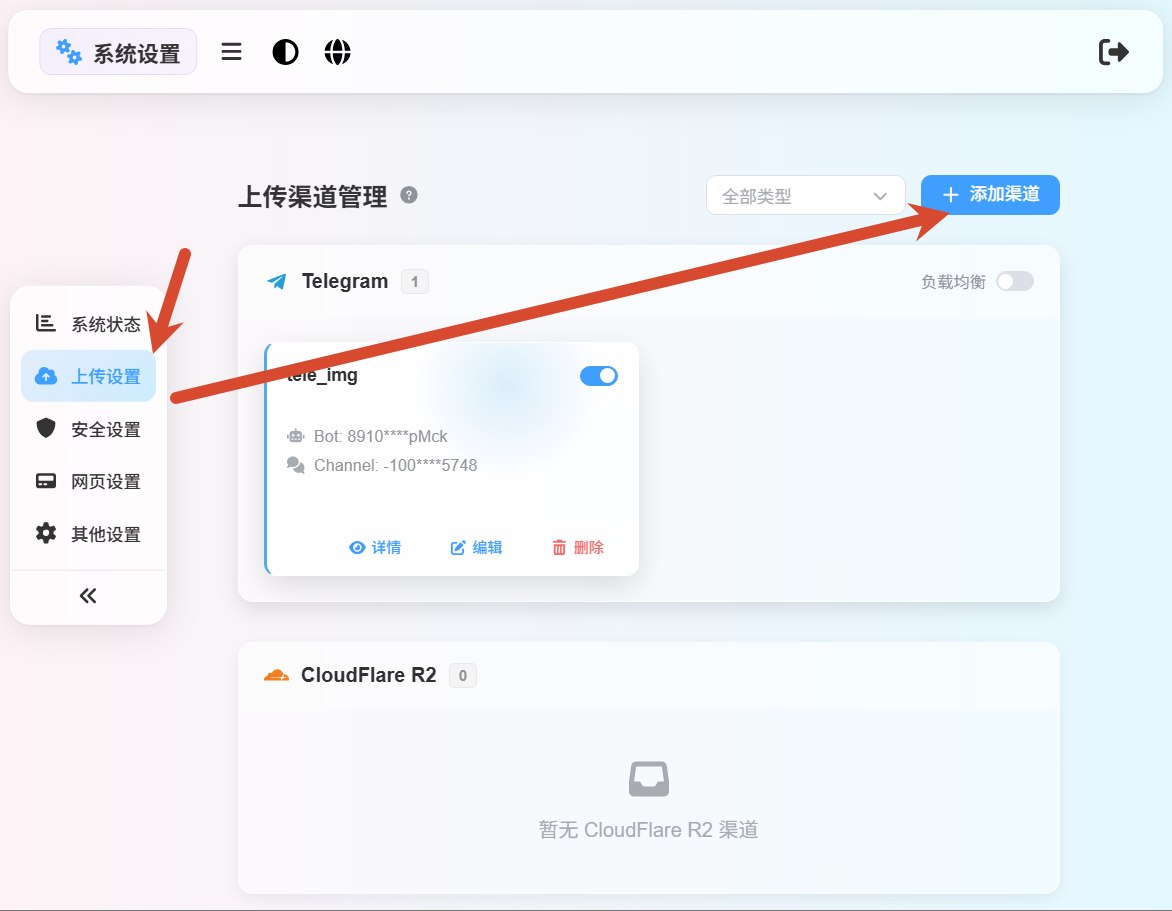Click the plus icon in 添加渠道
The width and height of the screenshot is (1172, 911).
pyautogui.click(x=950, y=195)
